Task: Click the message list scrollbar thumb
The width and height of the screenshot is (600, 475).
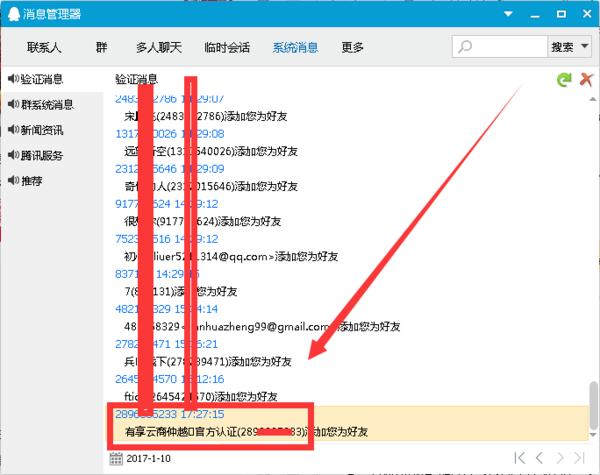Action: point(593,405)
